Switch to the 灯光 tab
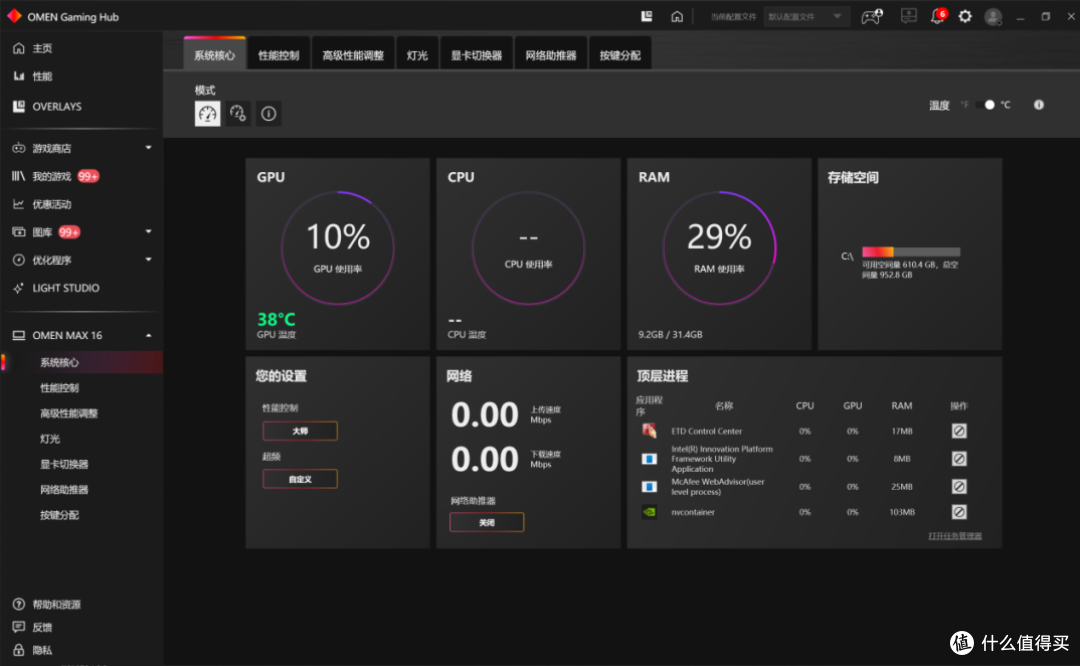1080x666 pixels. point(417,54)
